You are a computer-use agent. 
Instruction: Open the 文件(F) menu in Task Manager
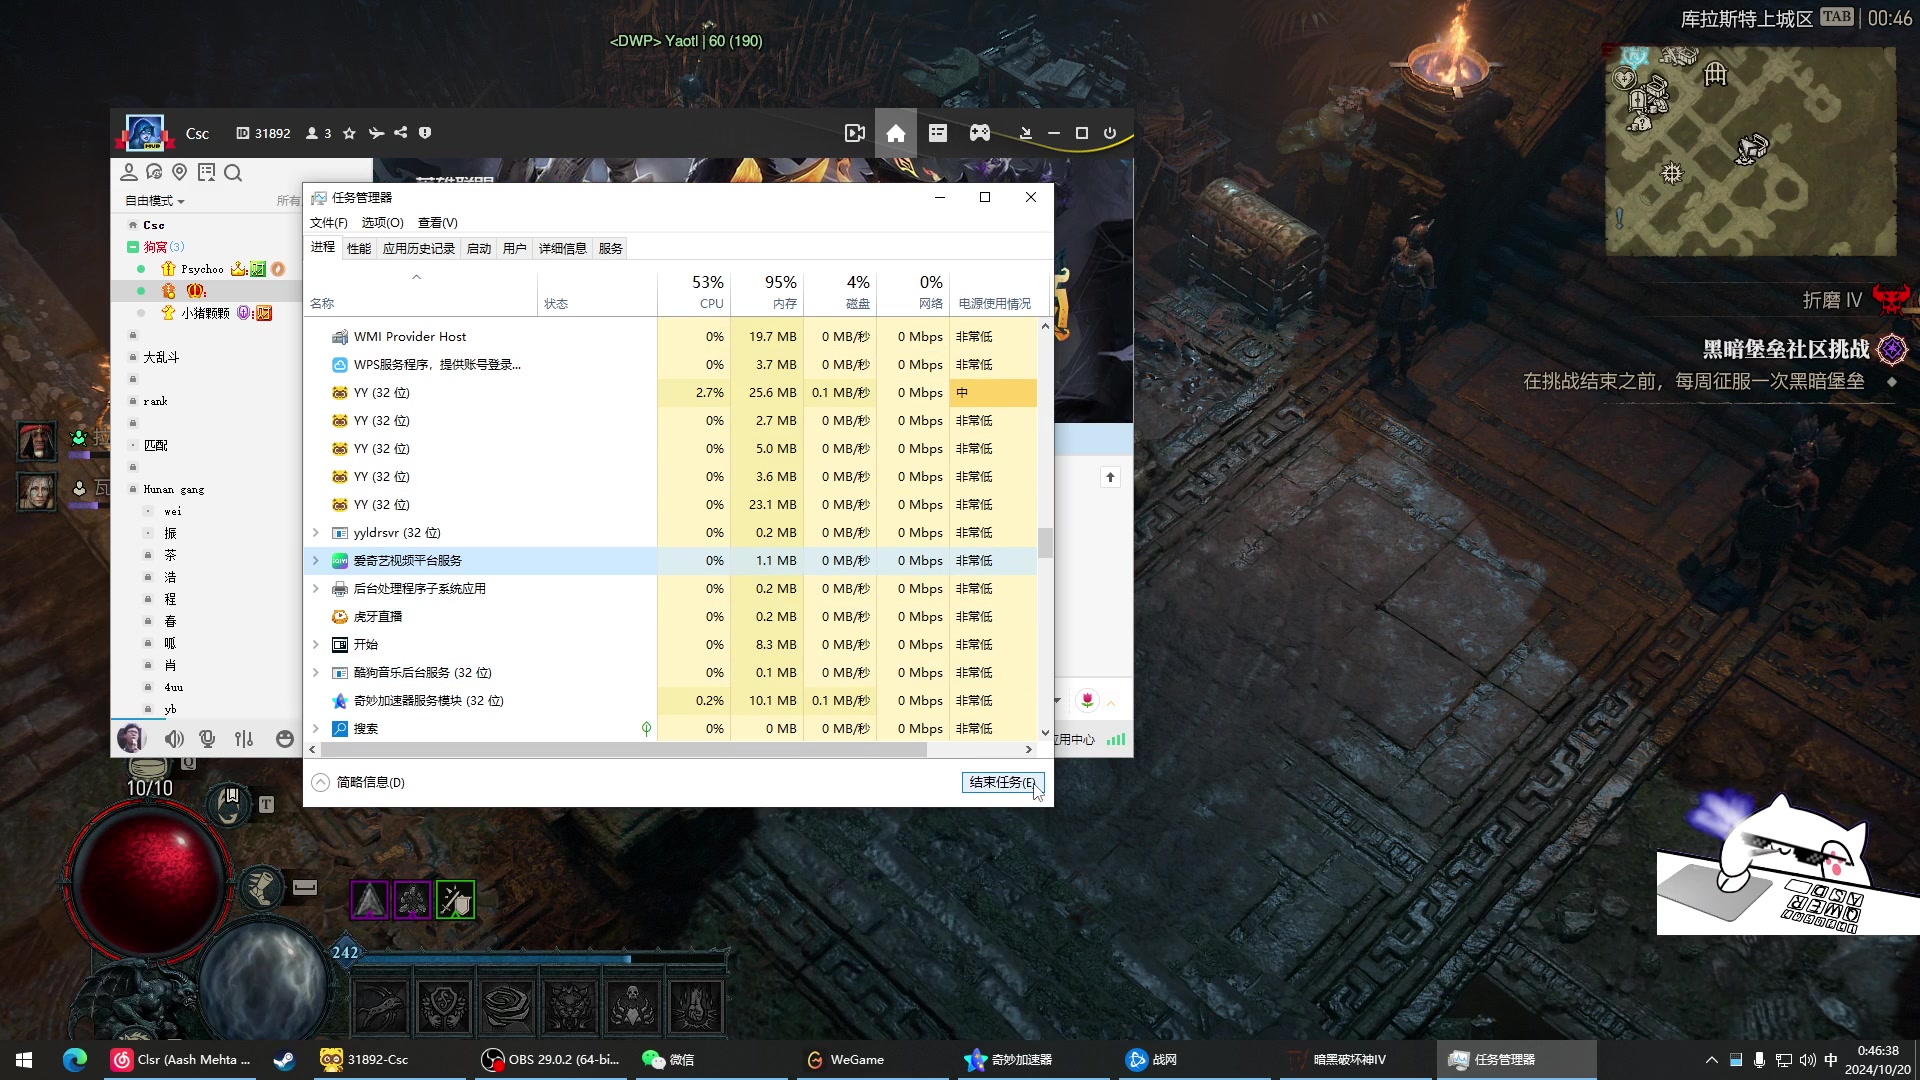[329, 223]
